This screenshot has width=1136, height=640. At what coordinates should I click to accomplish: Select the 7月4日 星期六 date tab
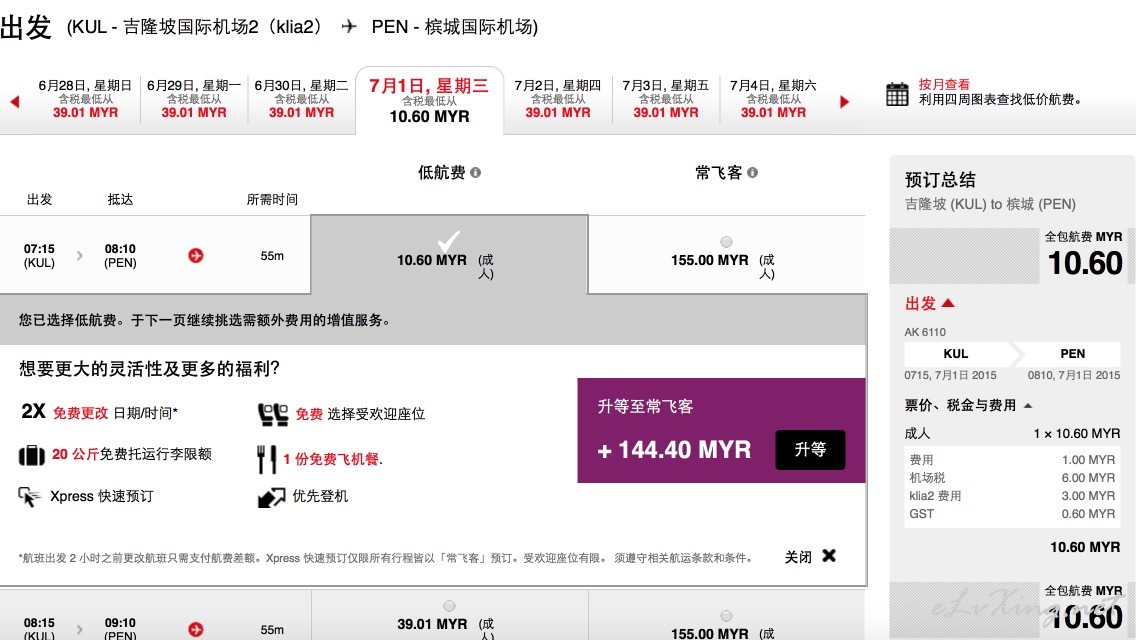click(773, 99)
